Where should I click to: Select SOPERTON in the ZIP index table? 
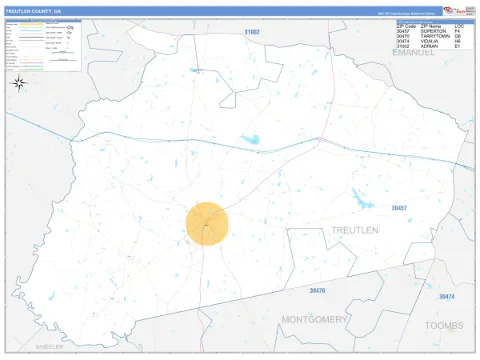point(433,31)
